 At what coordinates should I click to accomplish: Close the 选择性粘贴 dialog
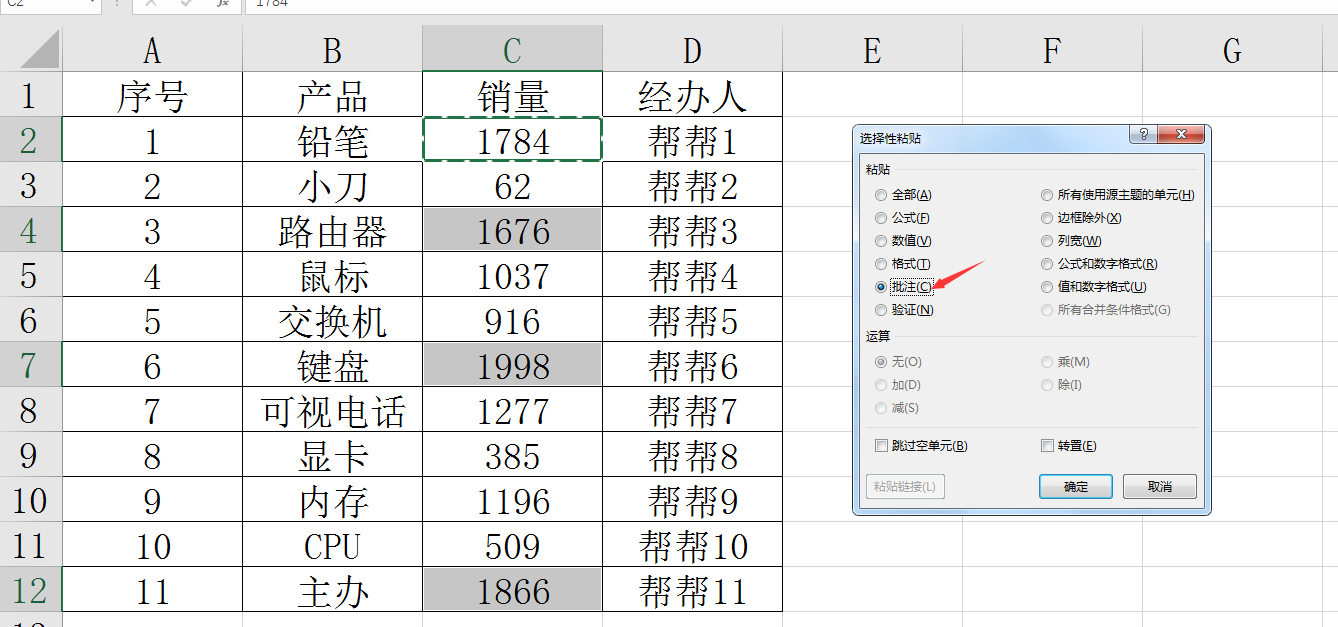tap(1180, 134)
